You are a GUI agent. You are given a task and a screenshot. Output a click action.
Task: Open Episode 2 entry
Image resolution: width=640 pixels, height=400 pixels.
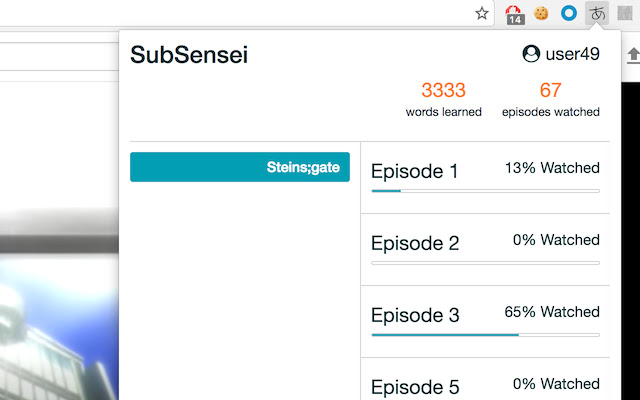pos(414,243)
